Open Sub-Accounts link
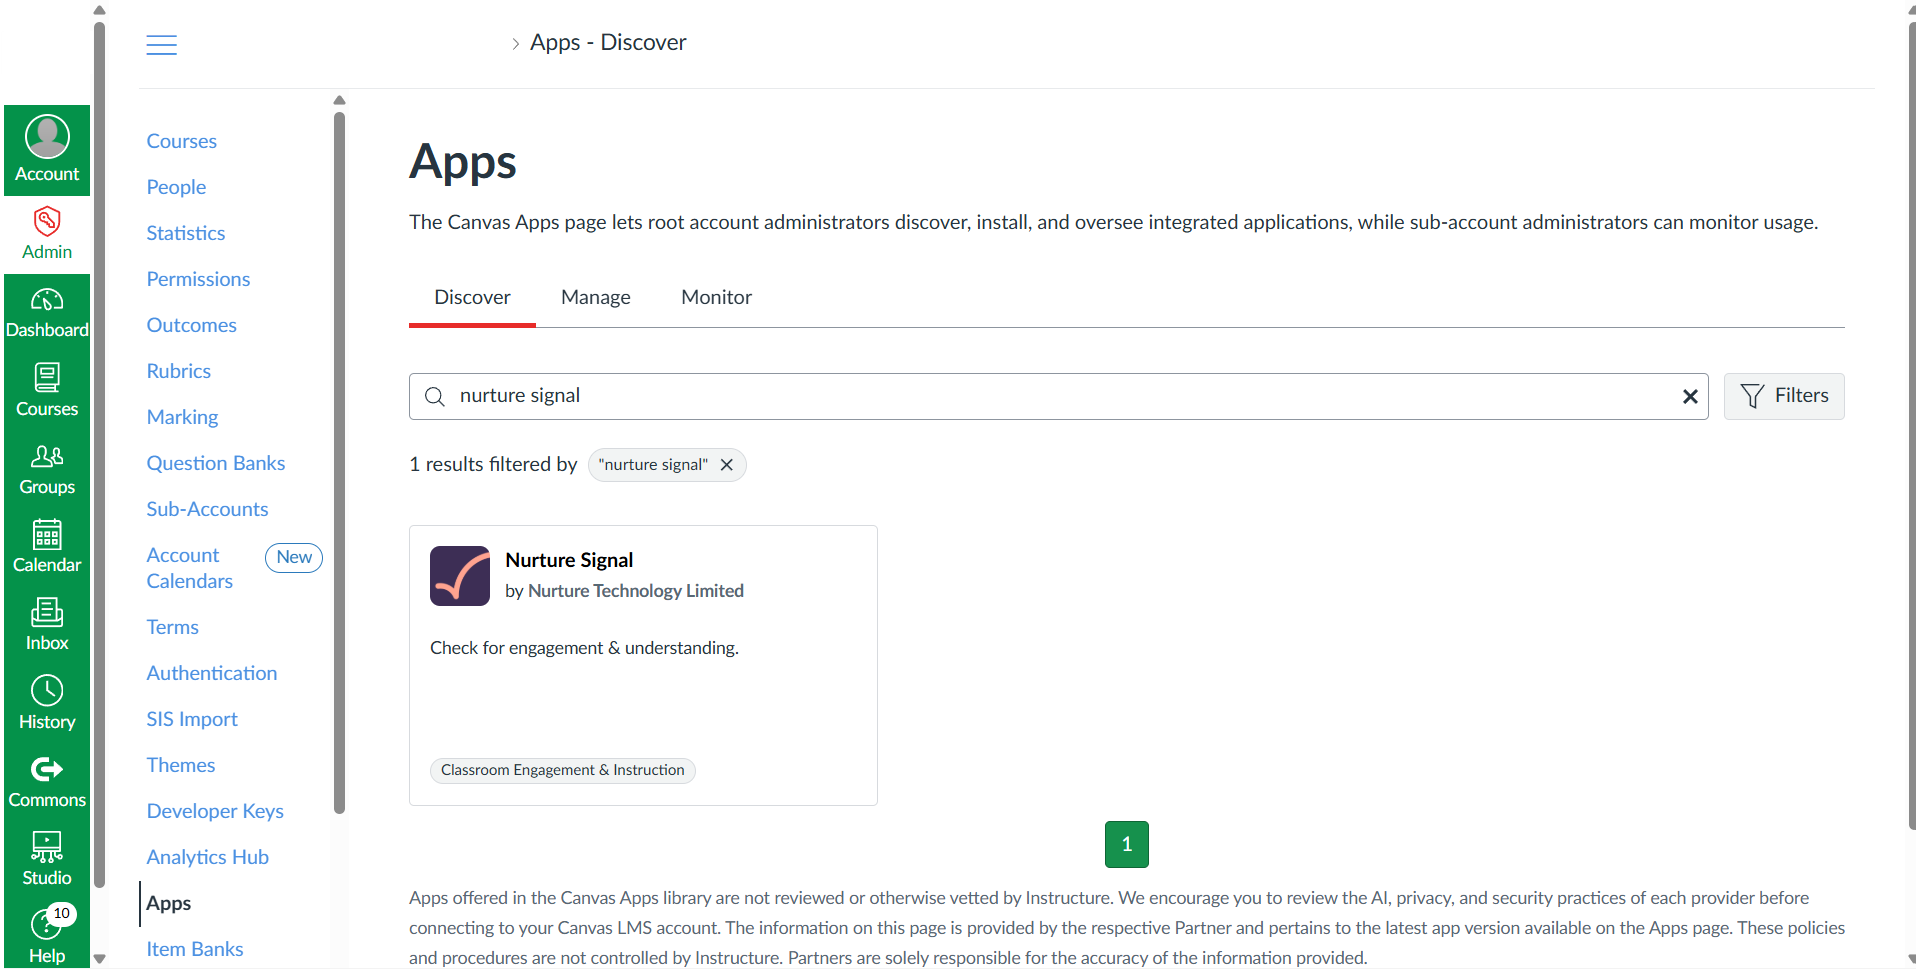The width and height of the screenshot is (1916, 969). pyautogui.click(x=208, y=509)
